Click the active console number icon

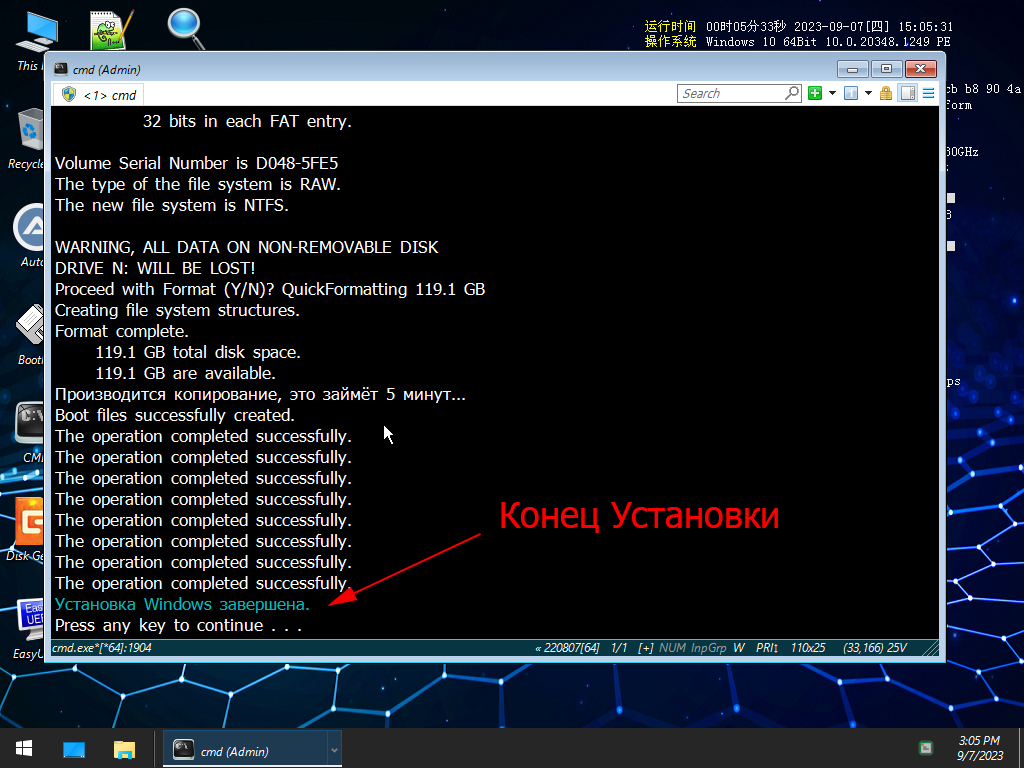point(850,93)
